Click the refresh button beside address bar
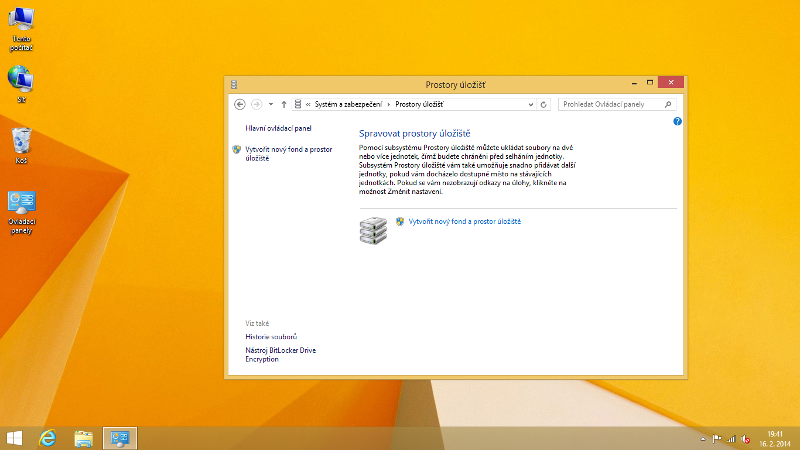The image size is (800, 450). point(544,104)
